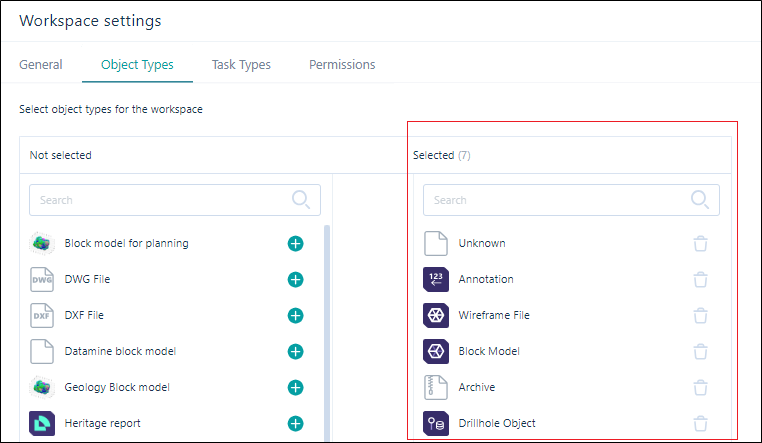Add Datamine block model type
The height and width of the screenshot is (443, 762).
click(295, 351)
